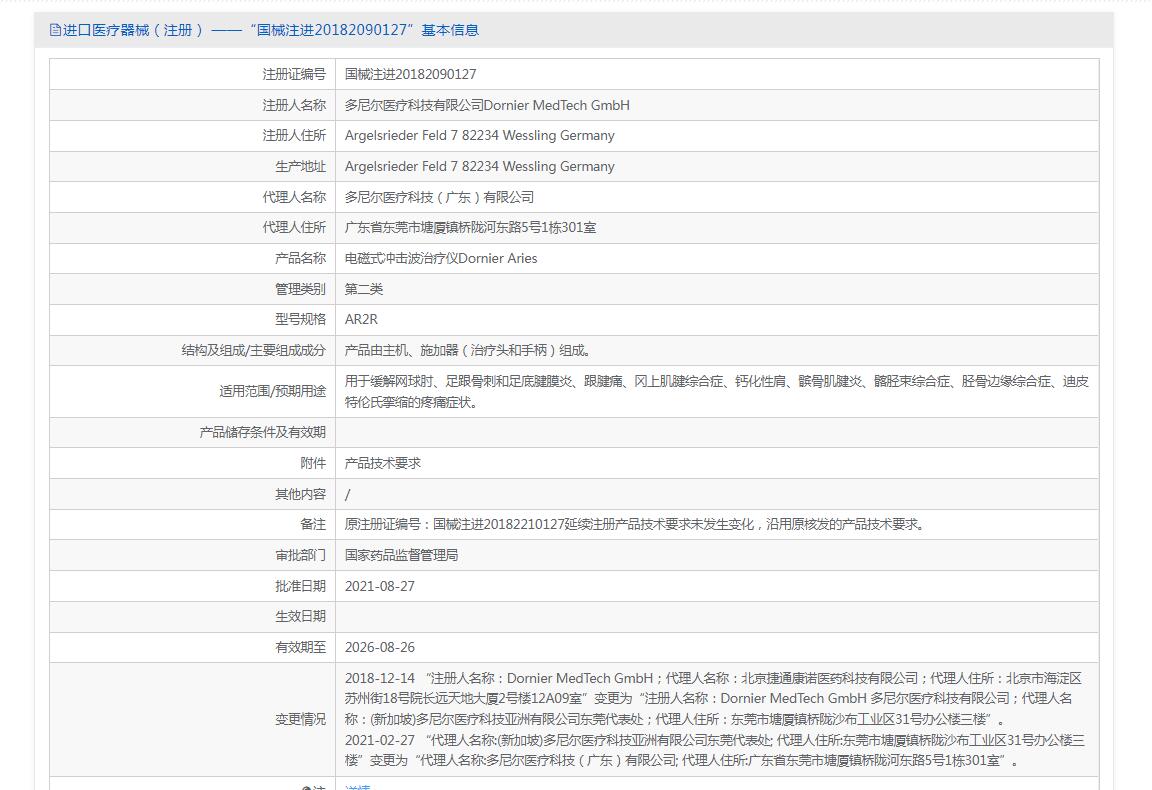
Task: Select the 产品技术要求 attachment value
Action: point(383,463)
